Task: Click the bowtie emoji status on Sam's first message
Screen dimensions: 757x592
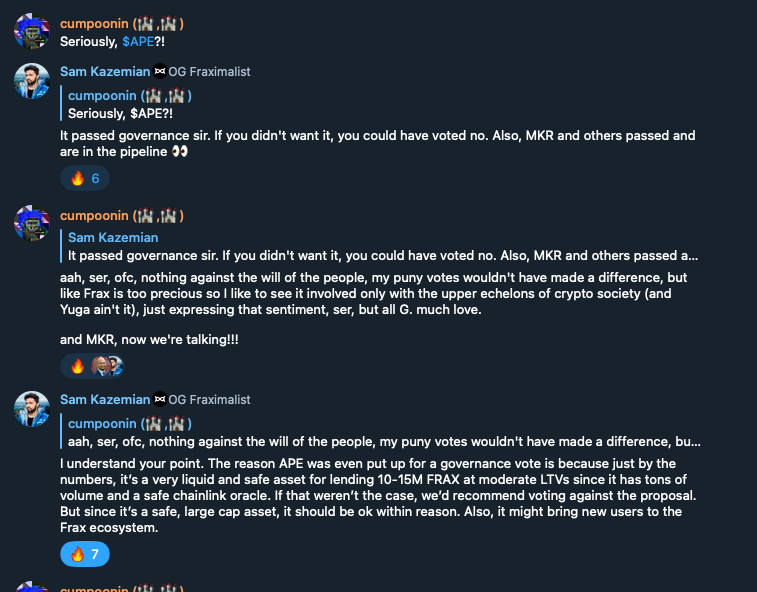Action: click(159, 71)
